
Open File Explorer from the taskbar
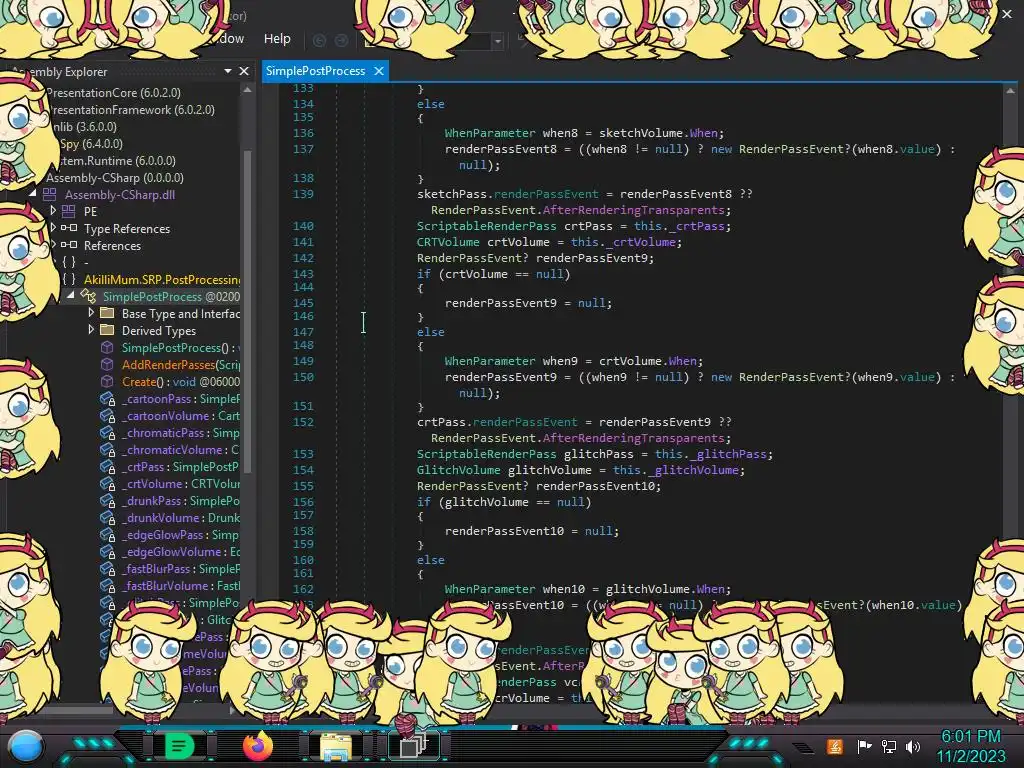[x=336, y=747]
